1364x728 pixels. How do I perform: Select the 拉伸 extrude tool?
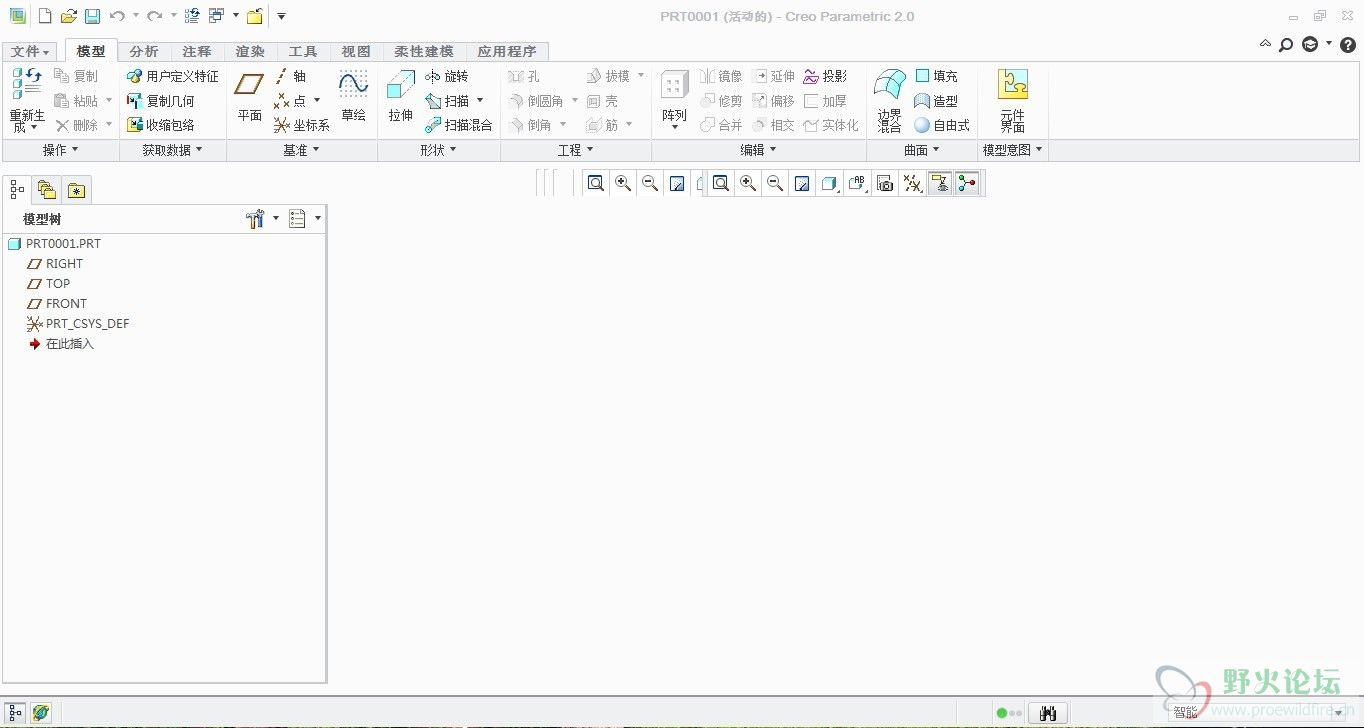pyautogui.click(x=401, y=97)
